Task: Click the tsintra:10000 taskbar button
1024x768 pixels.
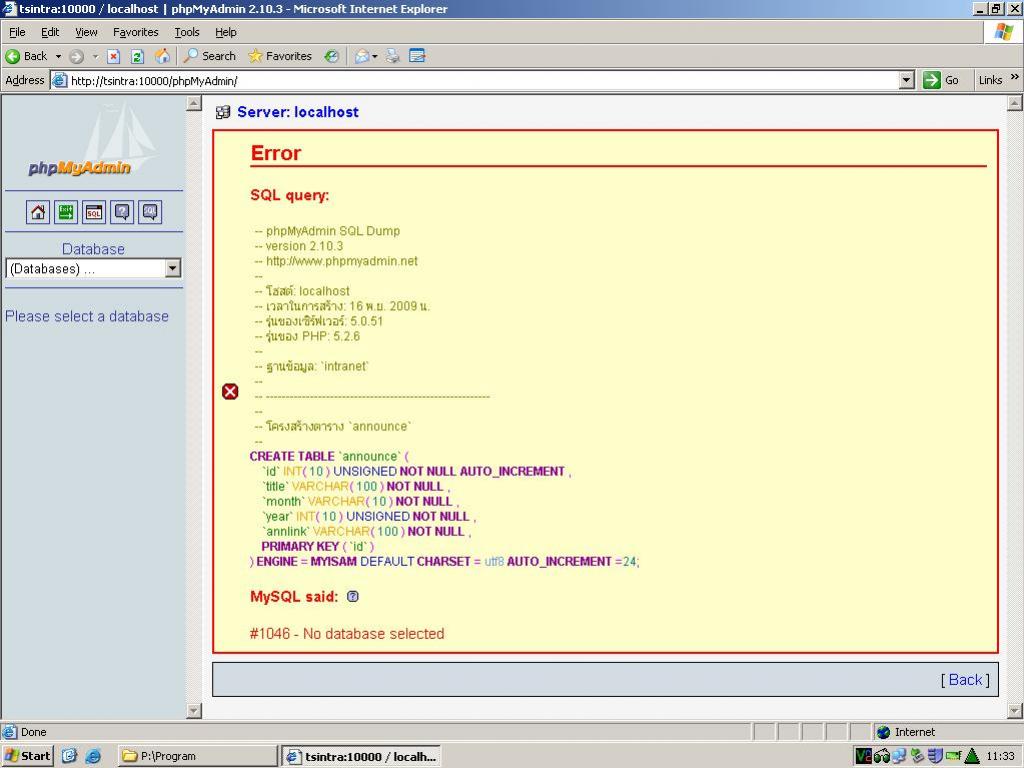Action: pyautogui.click(x=362, y=756)
